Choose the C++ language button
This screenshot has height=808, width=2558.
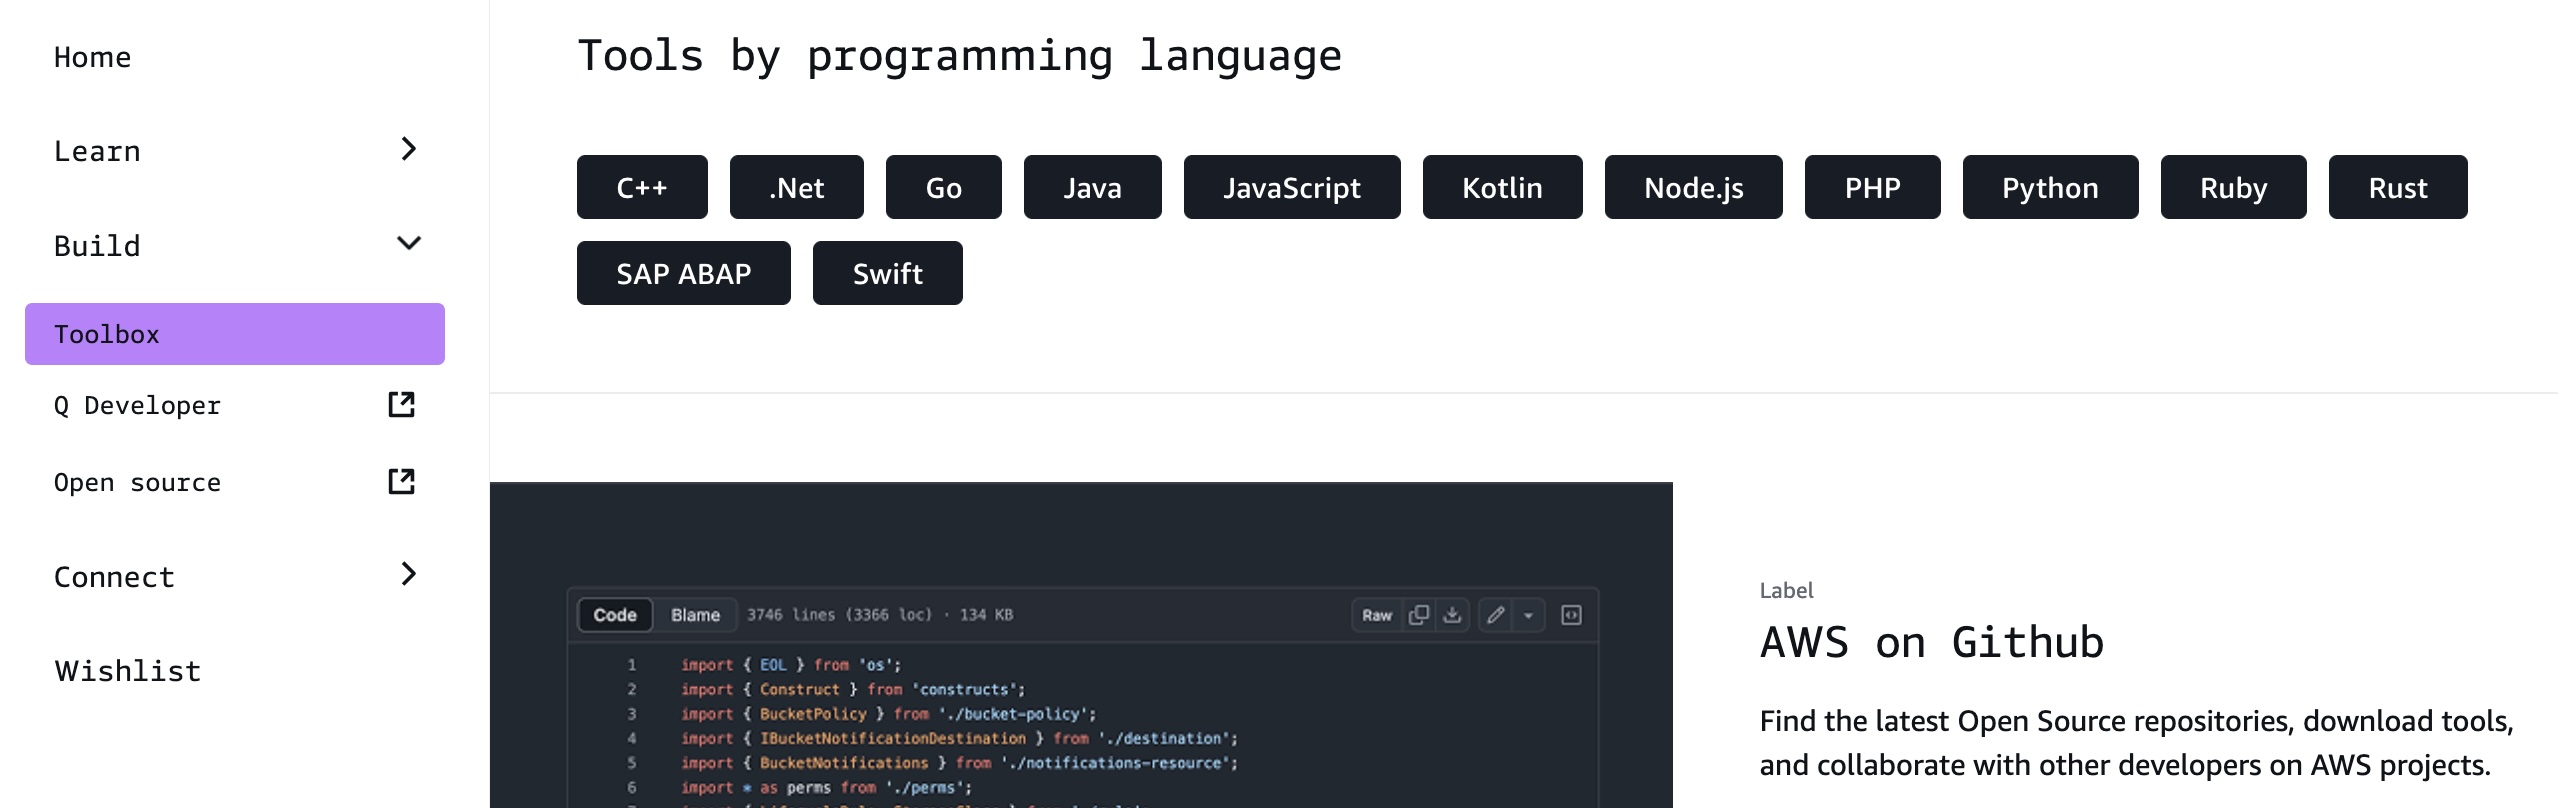pyautogui.click(x=642, y=187)
